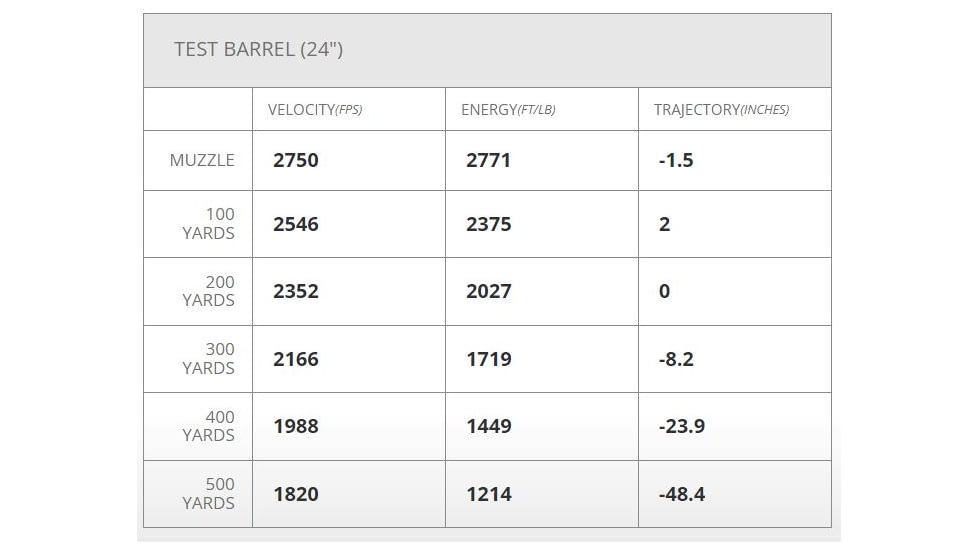Select the ENERGY (FT/LB) column header
Viewport: 978px width, 550px height.
(508, 110)
